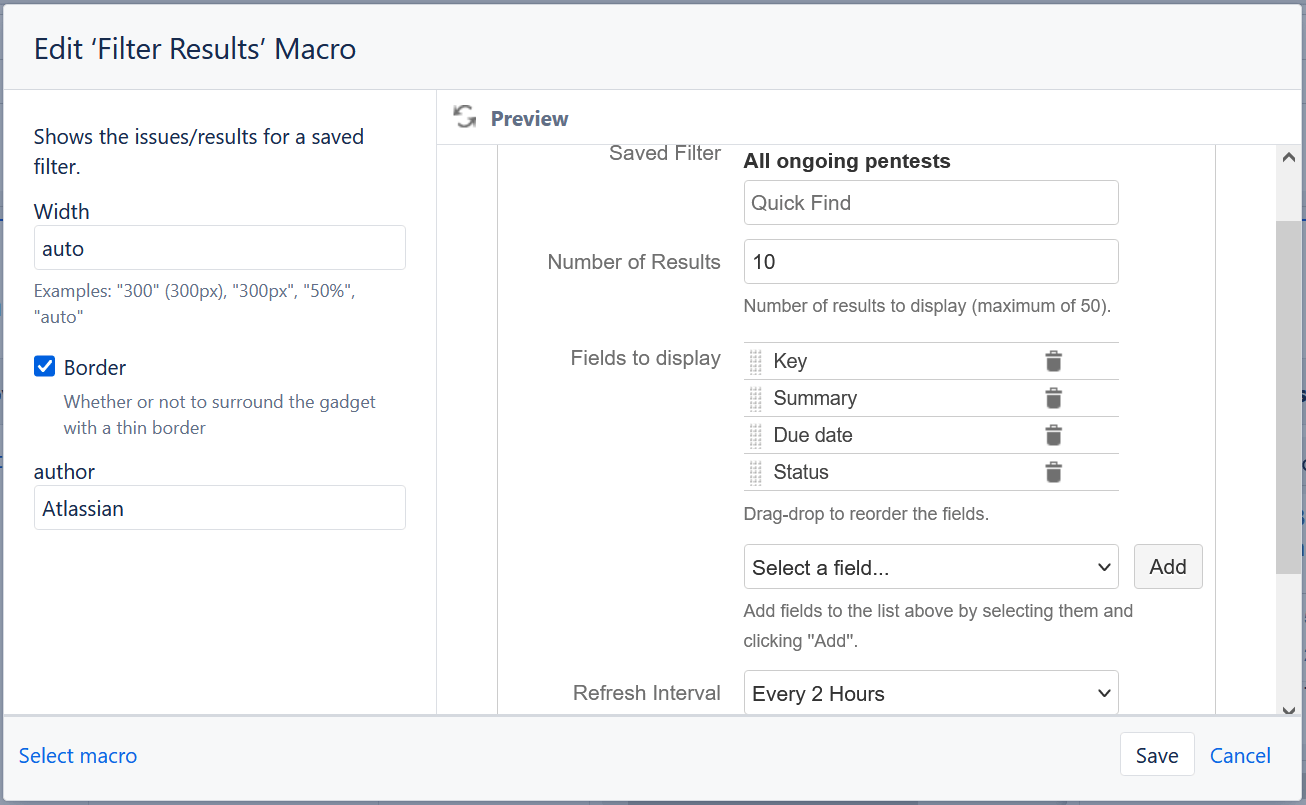Click the trash icon next to Due date
1306x805 pixels.
[1053, 435]
